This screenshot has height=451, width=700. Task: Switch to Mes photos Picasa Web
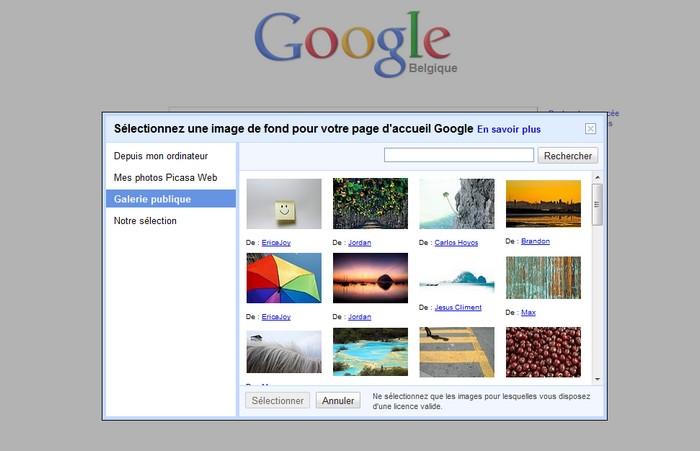pos(165,177)
